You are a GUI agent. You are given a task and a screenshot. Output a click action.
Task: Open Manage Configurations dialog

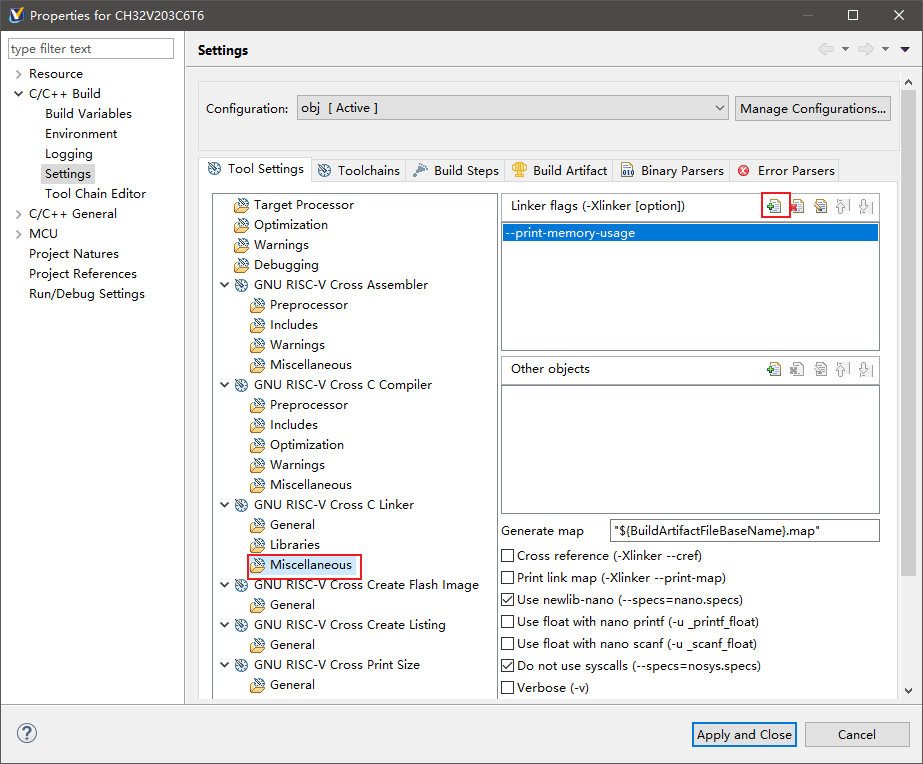(x=812, y=109)
